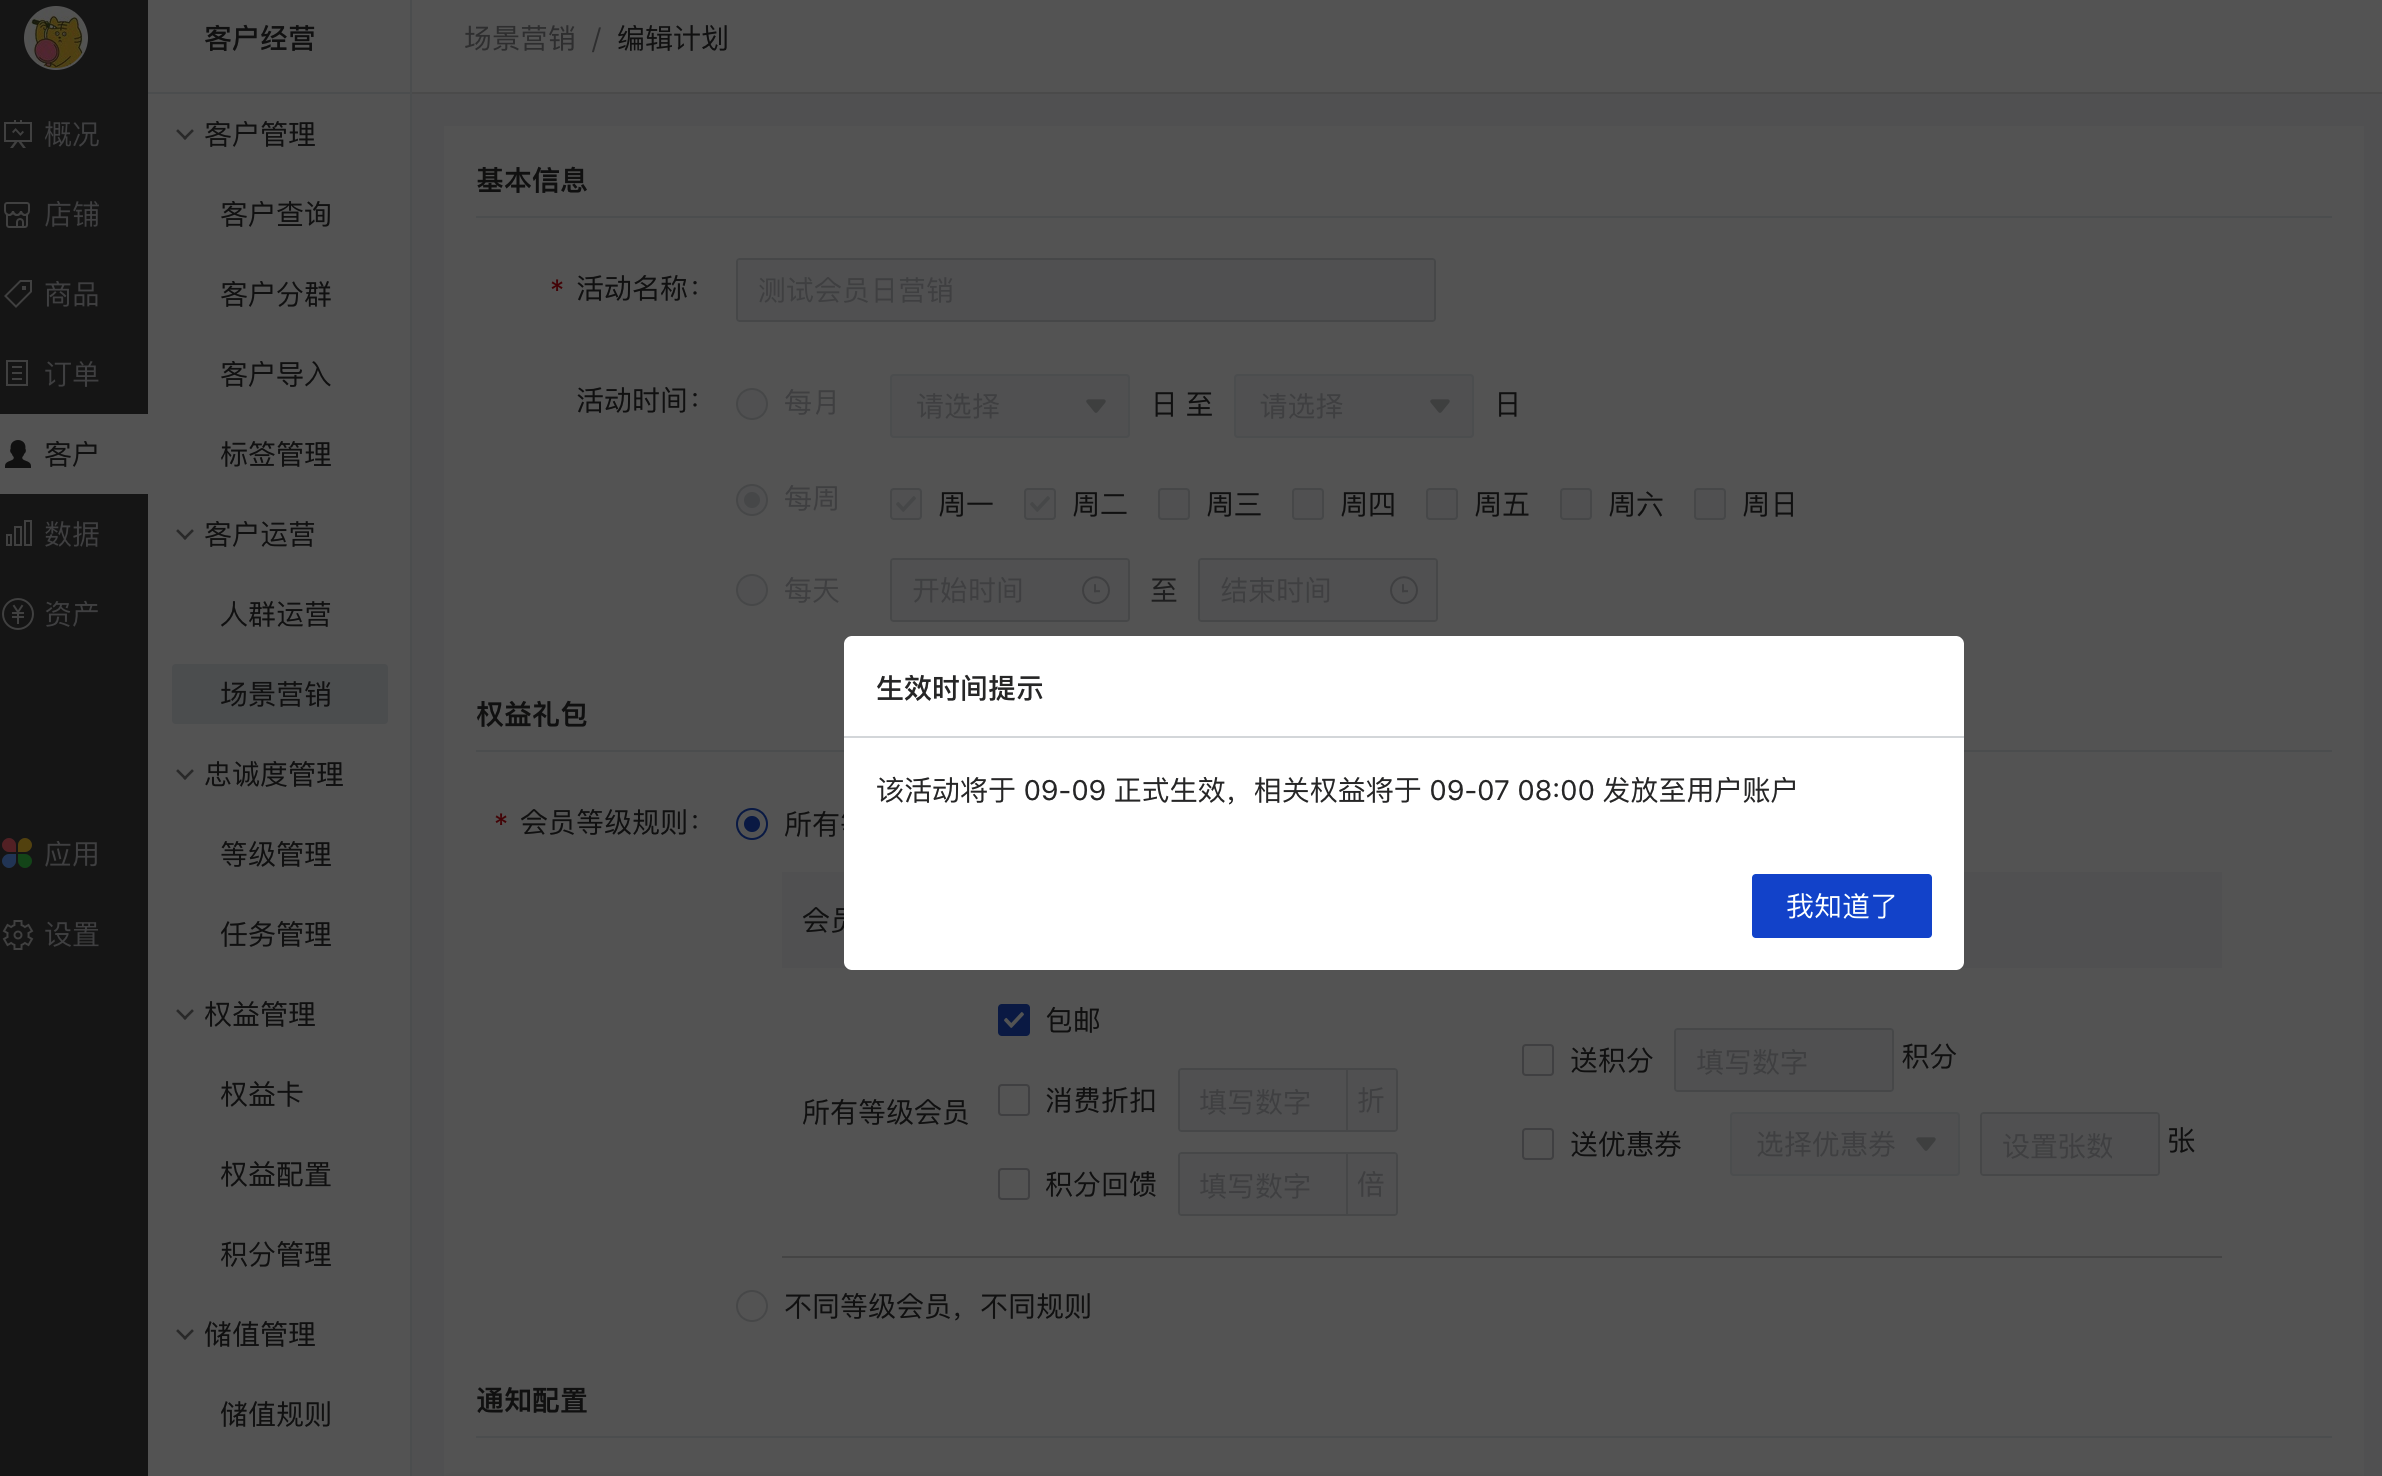The width and height of the screenshot is (2382, 1476).
Task: Click the 设置张数 input field
Action: pos(2070,1144)
